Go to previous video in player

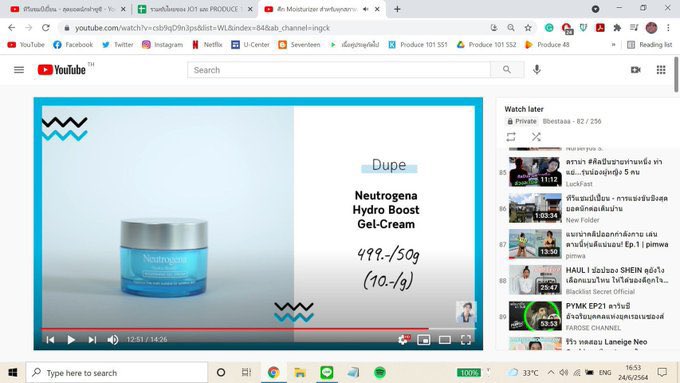tap(50, 340)
